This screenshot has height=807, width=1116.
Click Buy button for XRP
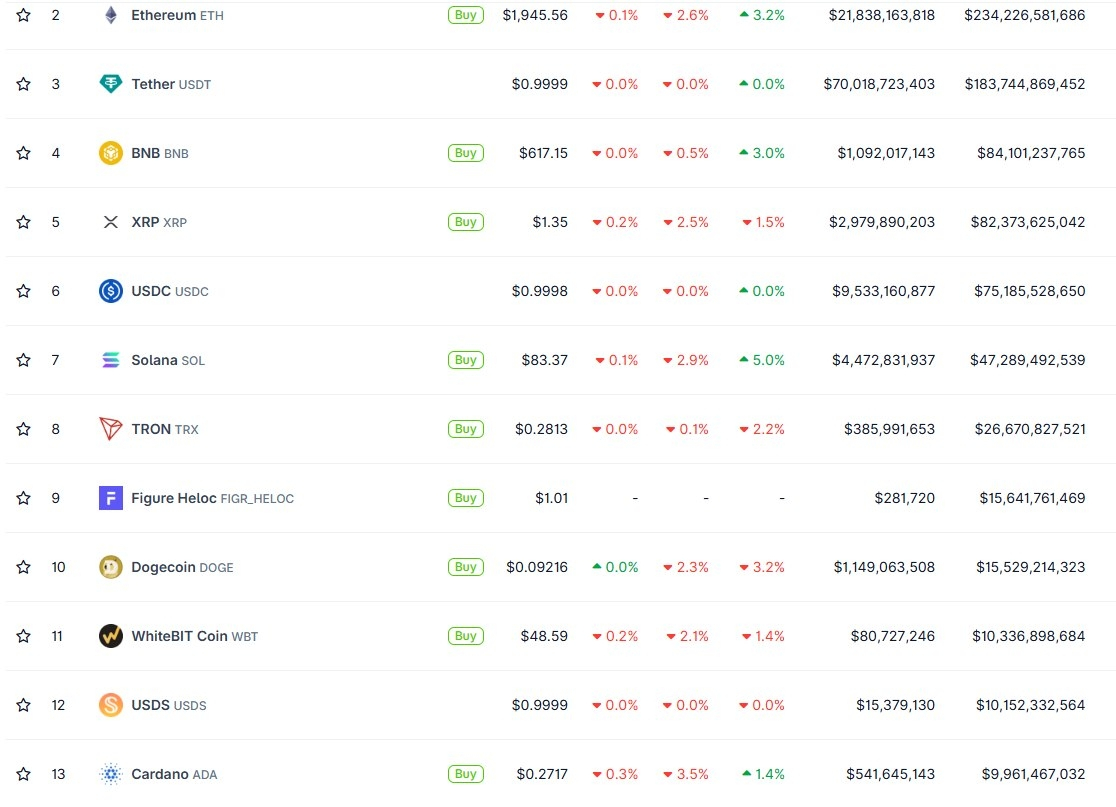pos(465,222)
